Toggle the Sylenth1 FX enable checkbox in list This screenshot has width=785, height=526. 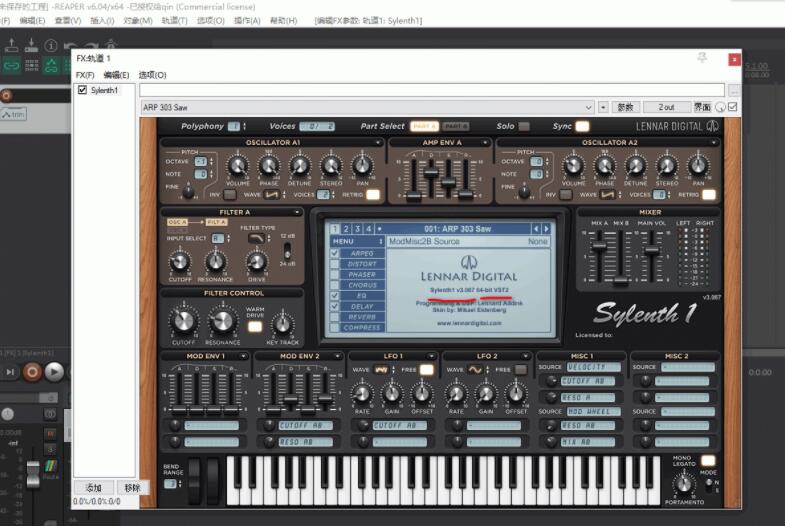83,90
